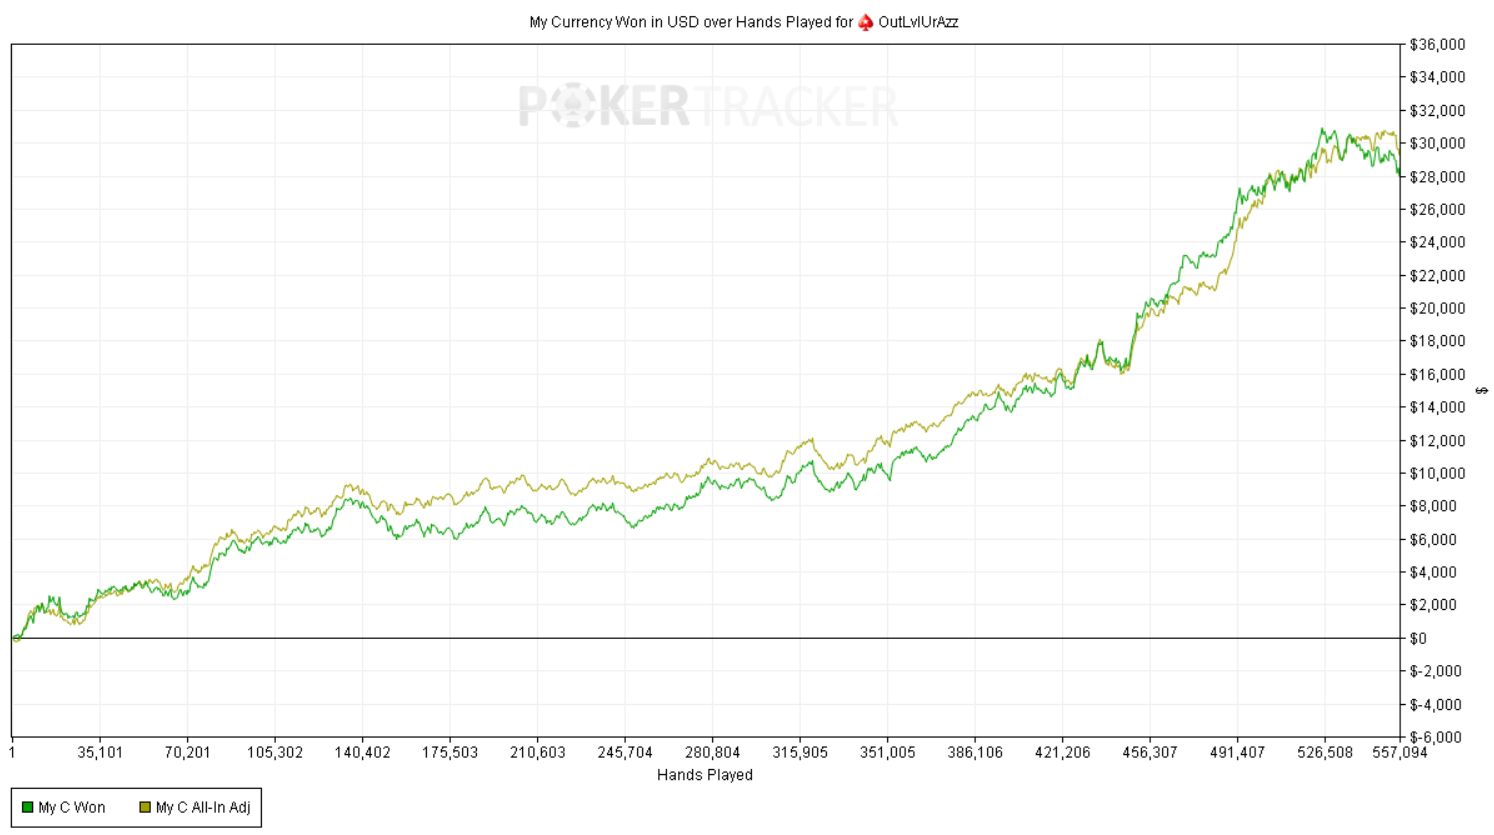Viewport: 1494px width, 835px height.
Task: Click the "$30,000" y-axis label
Action: [x=1437, y=143]
